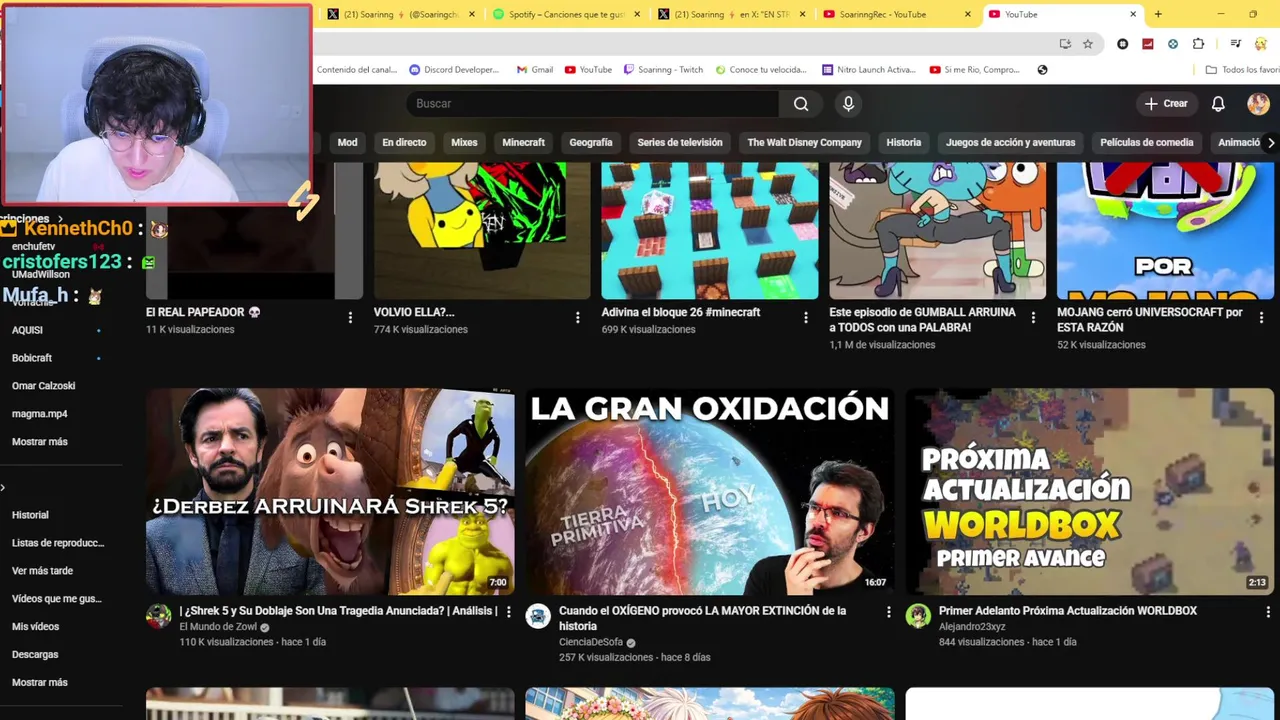This screenshot has width=1280, height=720.
Task: Select the Mod filter chip
Action: [347, 142]
